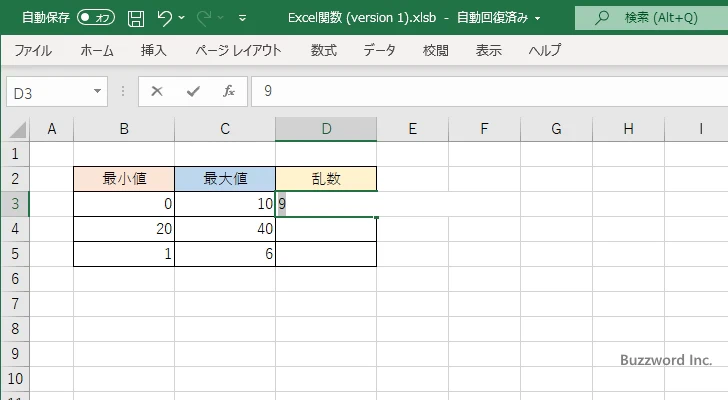Open the ページ レイアウト tab
The width and height of the screenshot is (728, 400).
click(x=238, y=50)
